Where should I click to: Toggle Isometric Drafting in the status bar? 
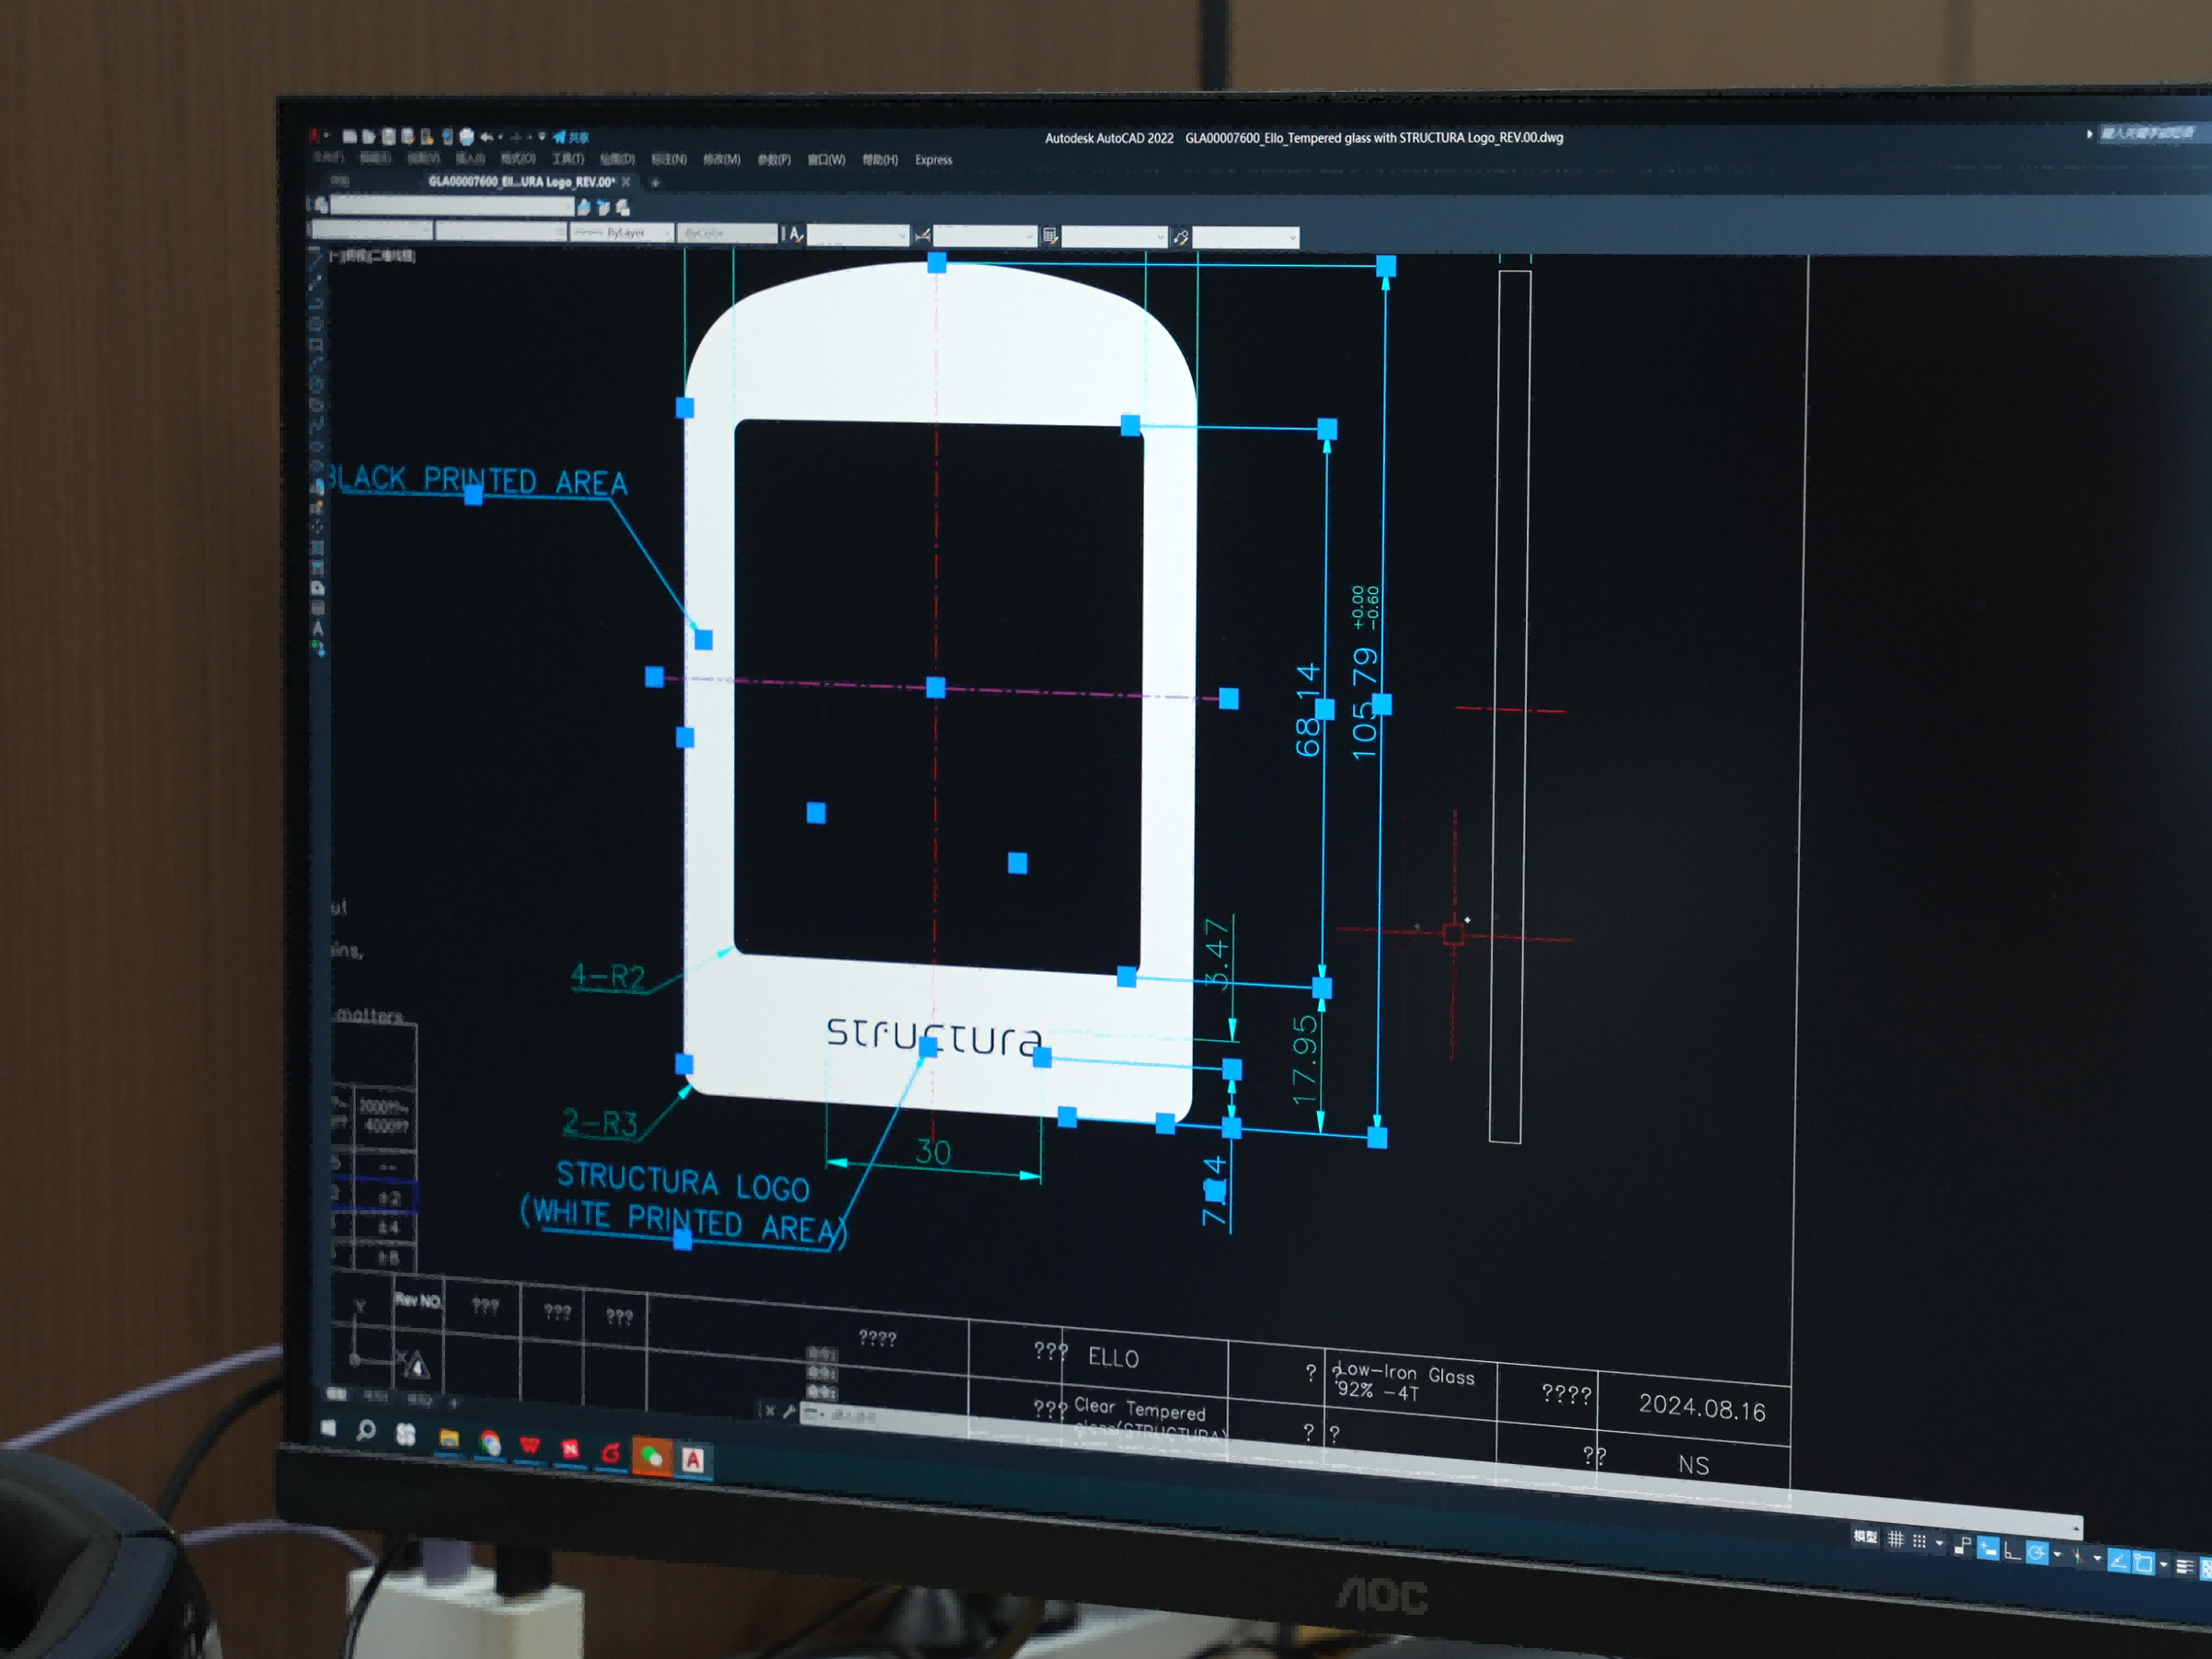coord(2077,1557)
